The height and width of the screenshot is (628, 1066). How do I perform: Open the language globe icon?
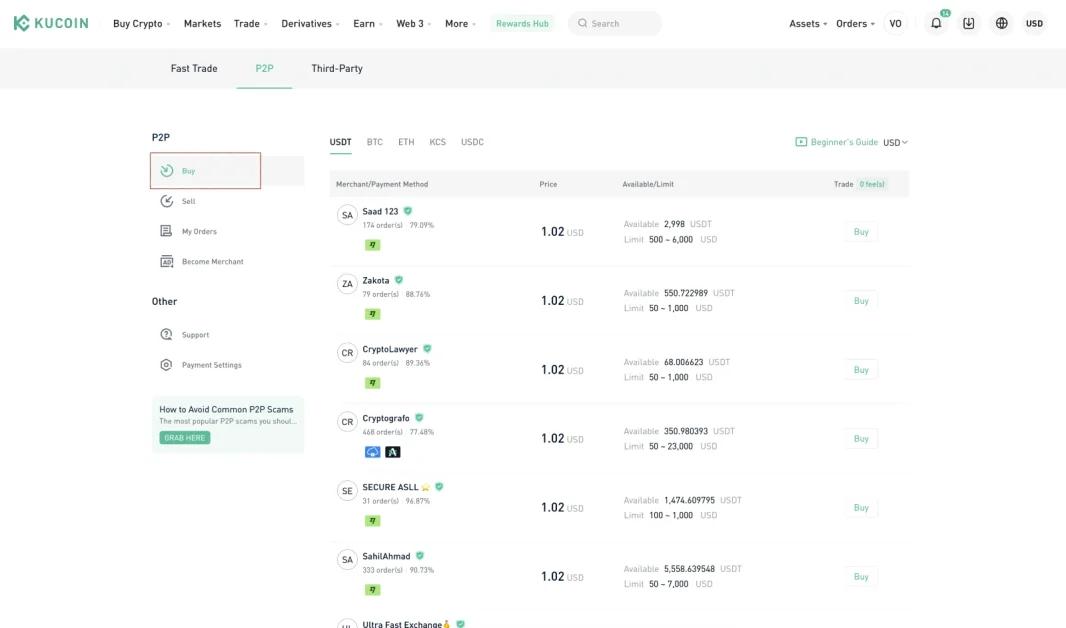pyautogui.click(x=1001, y=23)
